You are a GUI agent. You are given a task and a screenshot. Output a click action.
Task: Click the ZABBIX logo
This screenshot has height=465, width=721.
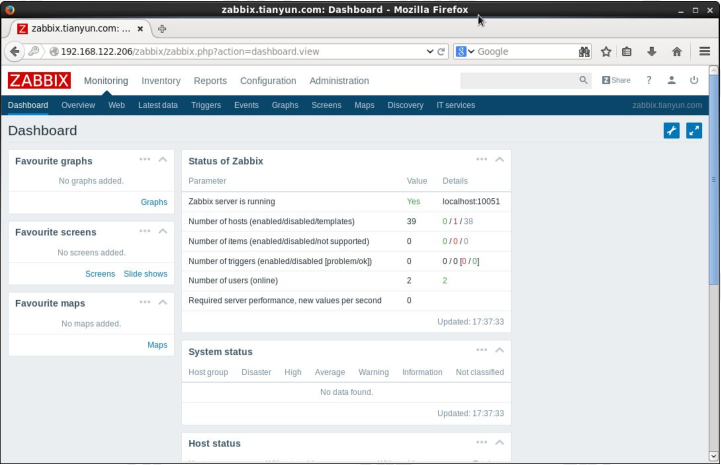point(39,80)
